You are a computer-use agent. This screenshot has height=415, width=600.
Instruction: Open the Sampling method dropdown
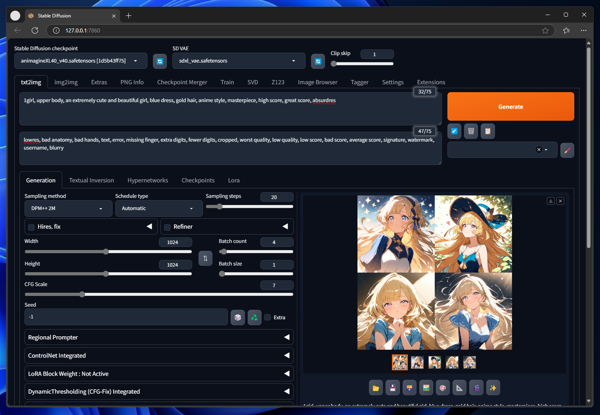68,208
